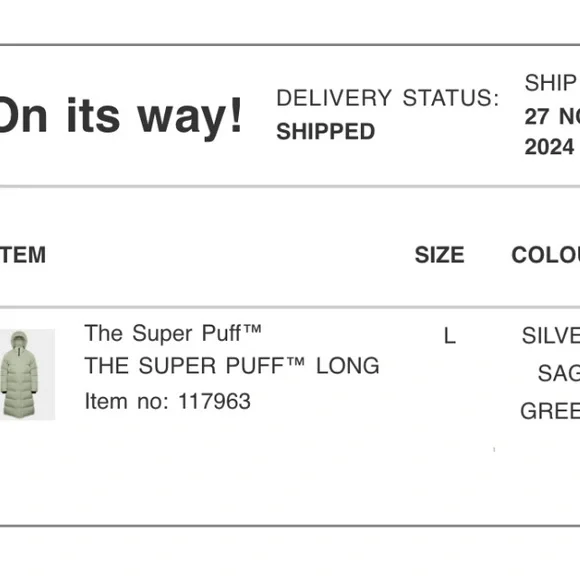Select the word 'LONG' in product title

pyautogui.click(x=348, y=366)
